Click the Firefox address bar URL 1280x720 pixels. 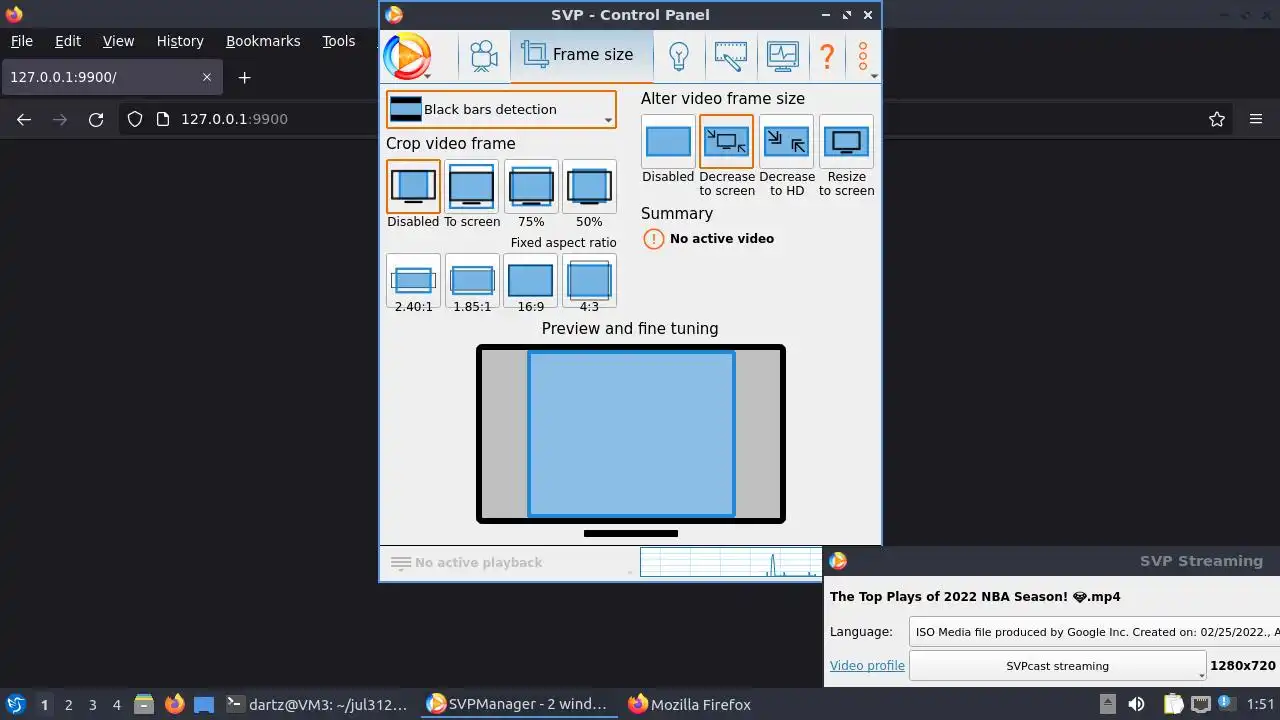point(234,119)
